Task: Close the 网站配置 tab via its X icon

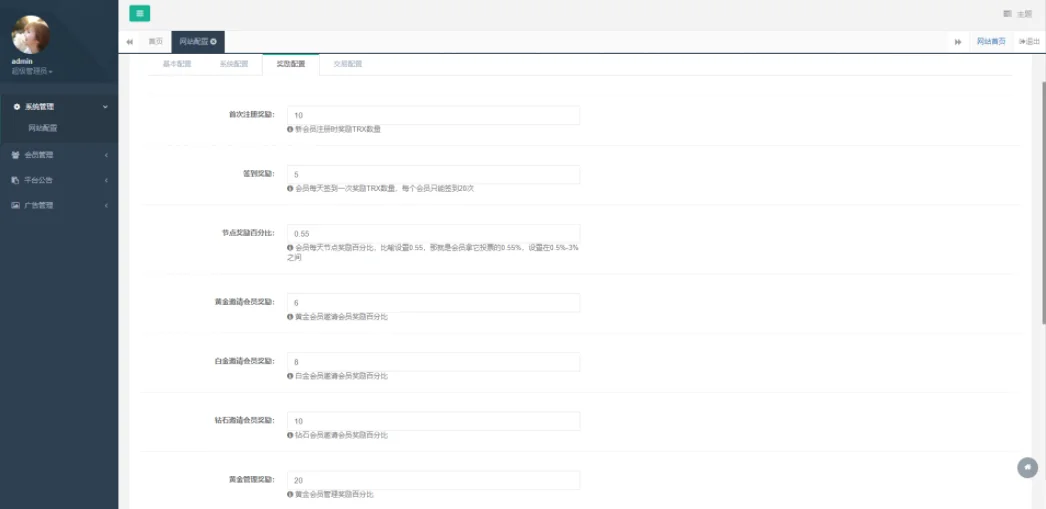Action: tap(214, 41)
